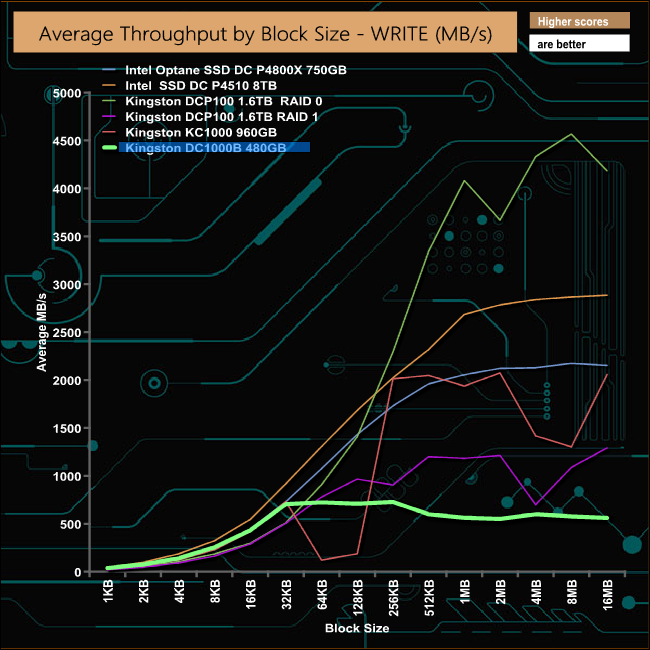Viewport: 650px width, 650px height.
Task: Click the 'are better' white label box
Action: (579, 43)
